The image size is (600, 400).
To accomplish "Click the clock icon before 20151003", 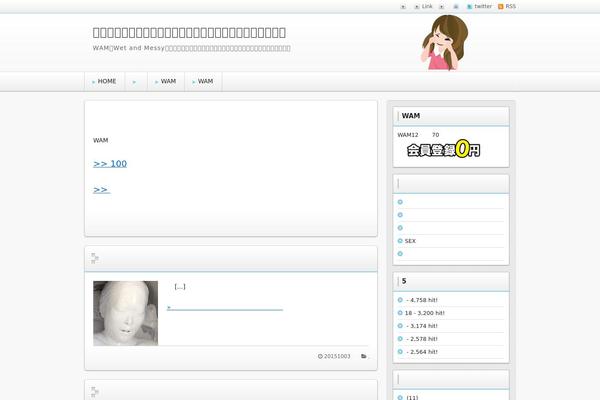I will point(320,356).
